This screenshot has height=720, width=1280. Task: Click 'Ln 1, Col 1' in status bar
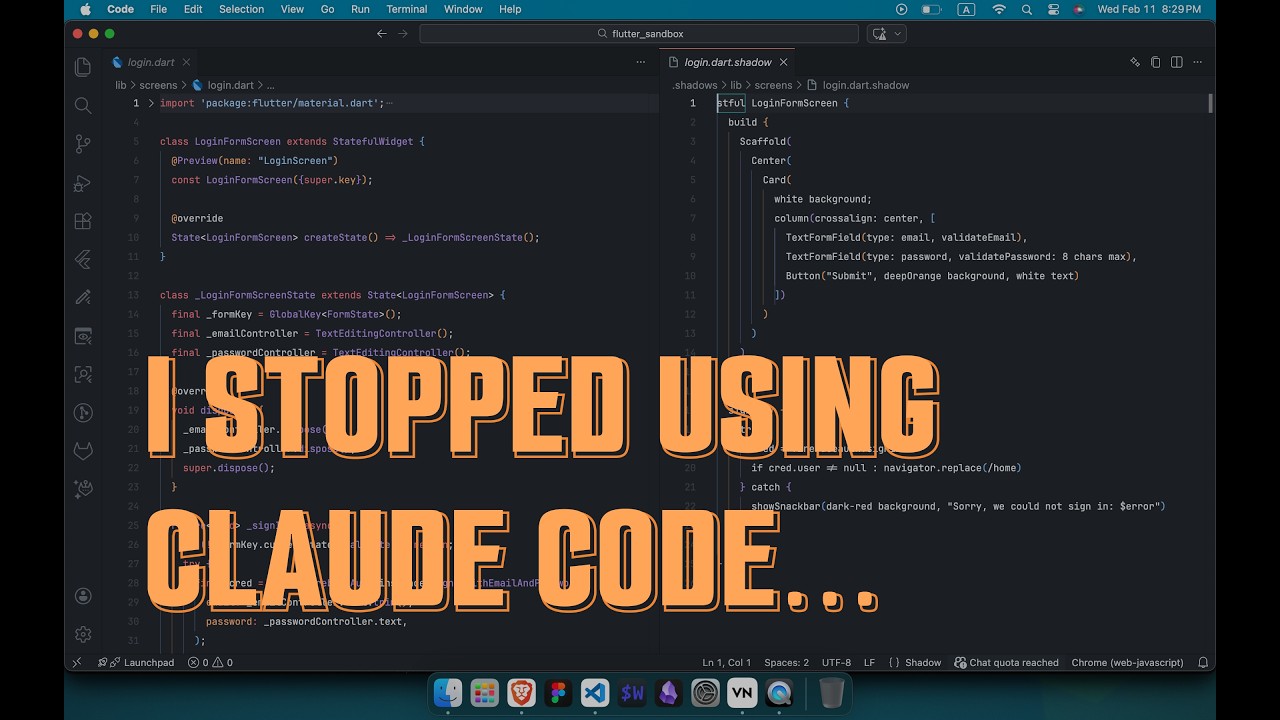[x=727, y=662]
